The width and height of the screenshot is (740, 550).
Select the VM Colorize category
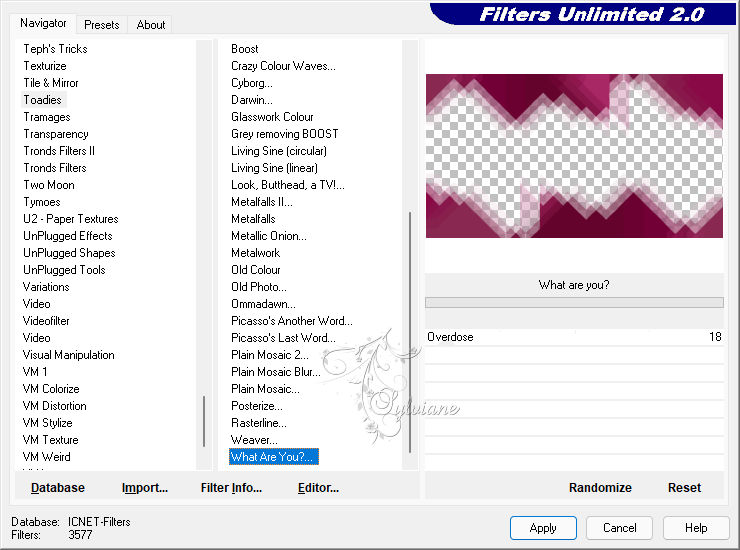(51, 389)
